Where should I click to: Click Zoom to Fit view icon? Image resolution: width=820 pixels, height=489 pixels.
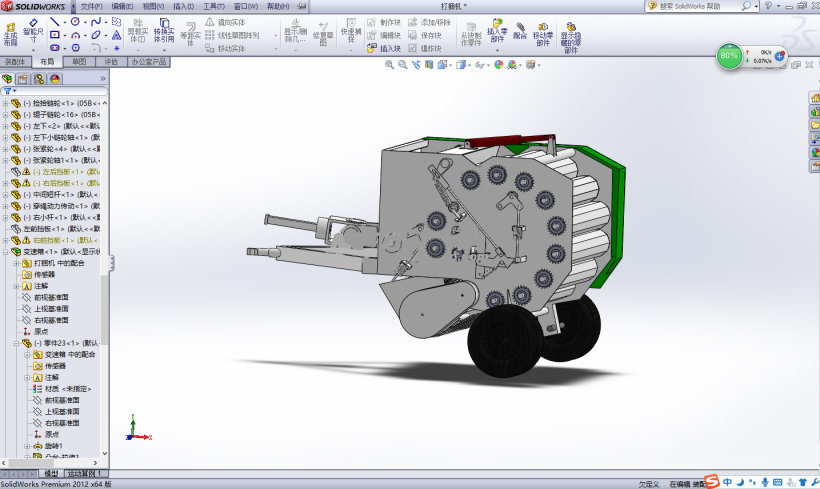click(389, 64)
